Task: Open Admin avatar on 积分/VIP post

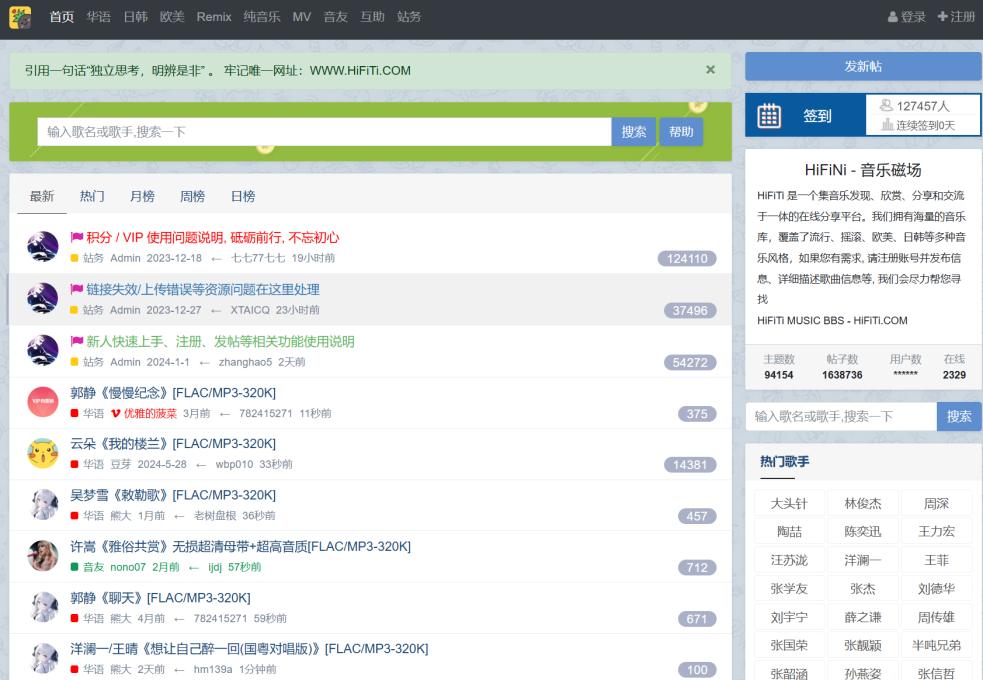Action: click(x=43, y=247)
